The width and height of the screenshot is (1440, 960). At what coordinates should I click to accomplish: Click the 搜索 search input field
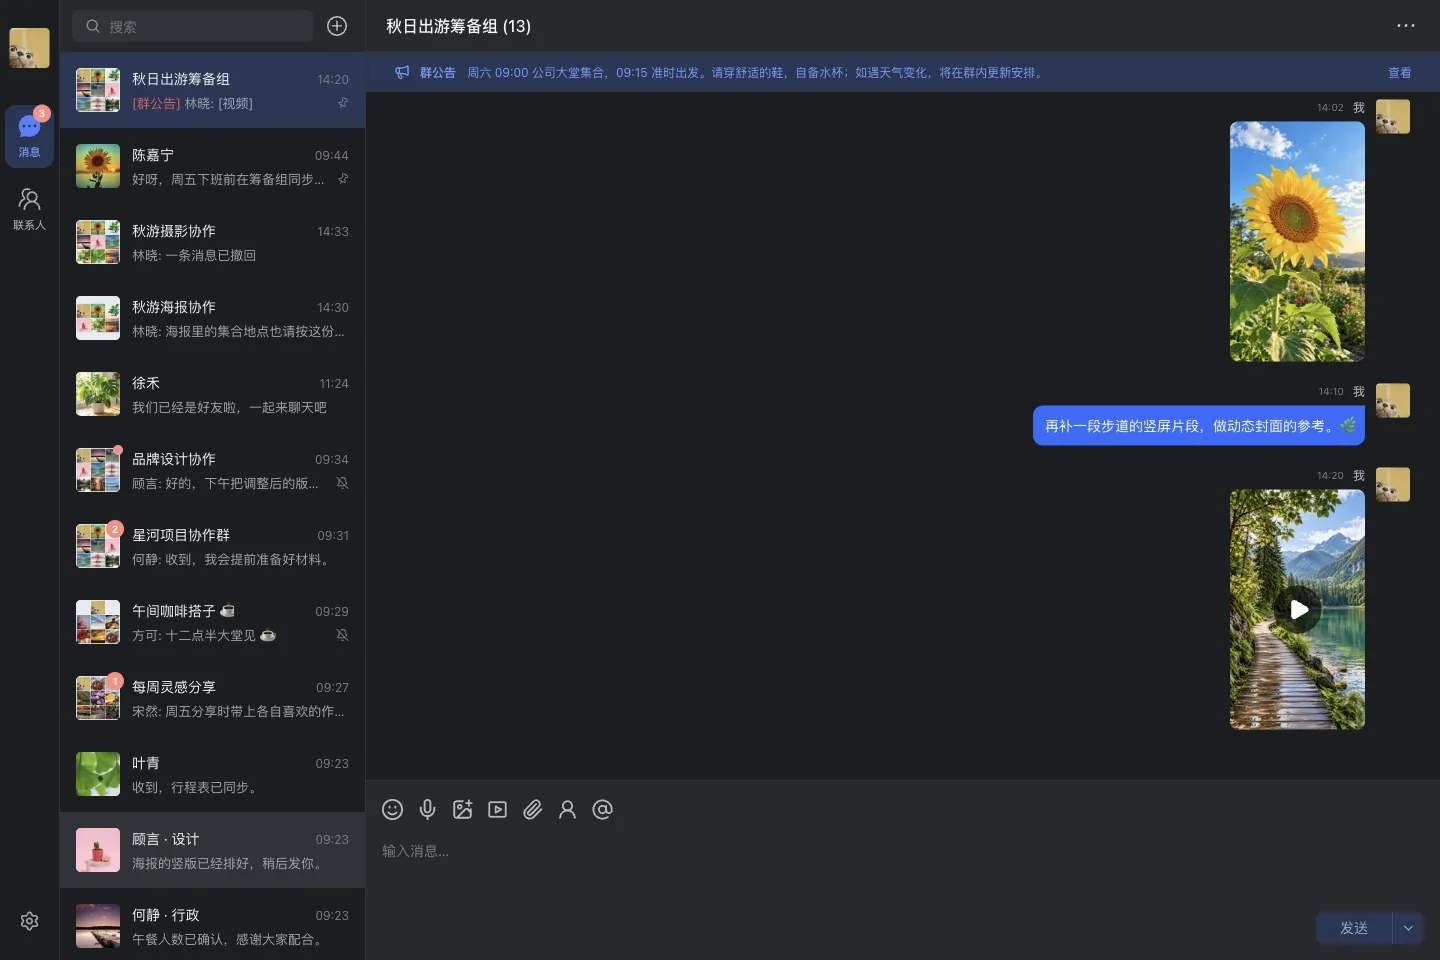(x=192, y=26)
